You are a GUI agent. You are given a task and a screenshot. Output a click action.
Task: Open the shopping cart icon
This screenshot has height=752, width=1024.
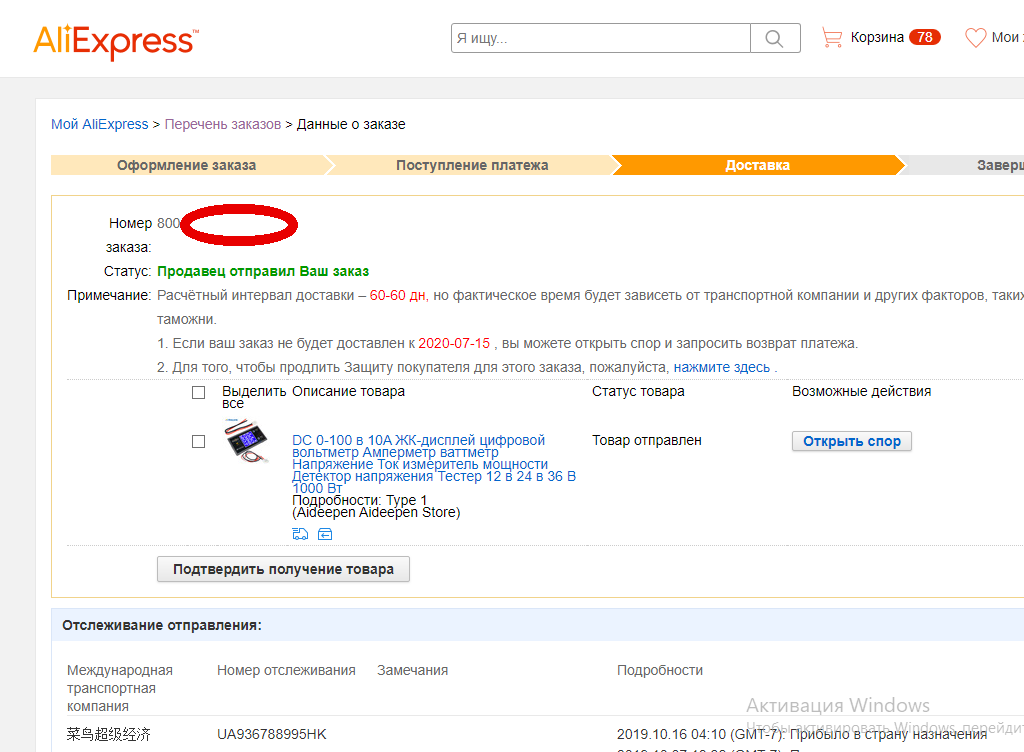[831, 37]
